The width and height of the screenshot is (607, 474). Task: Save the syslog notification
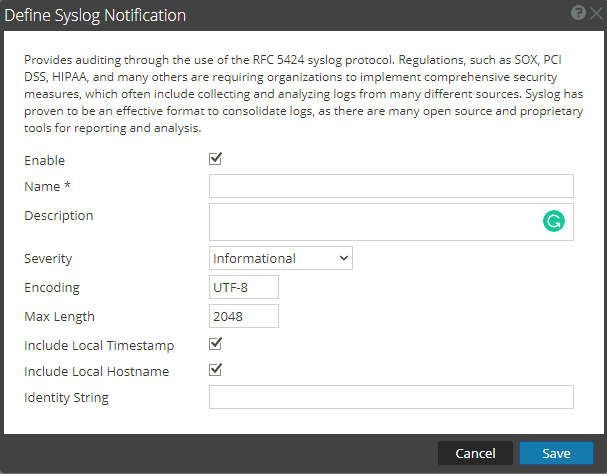coord(556,453)
